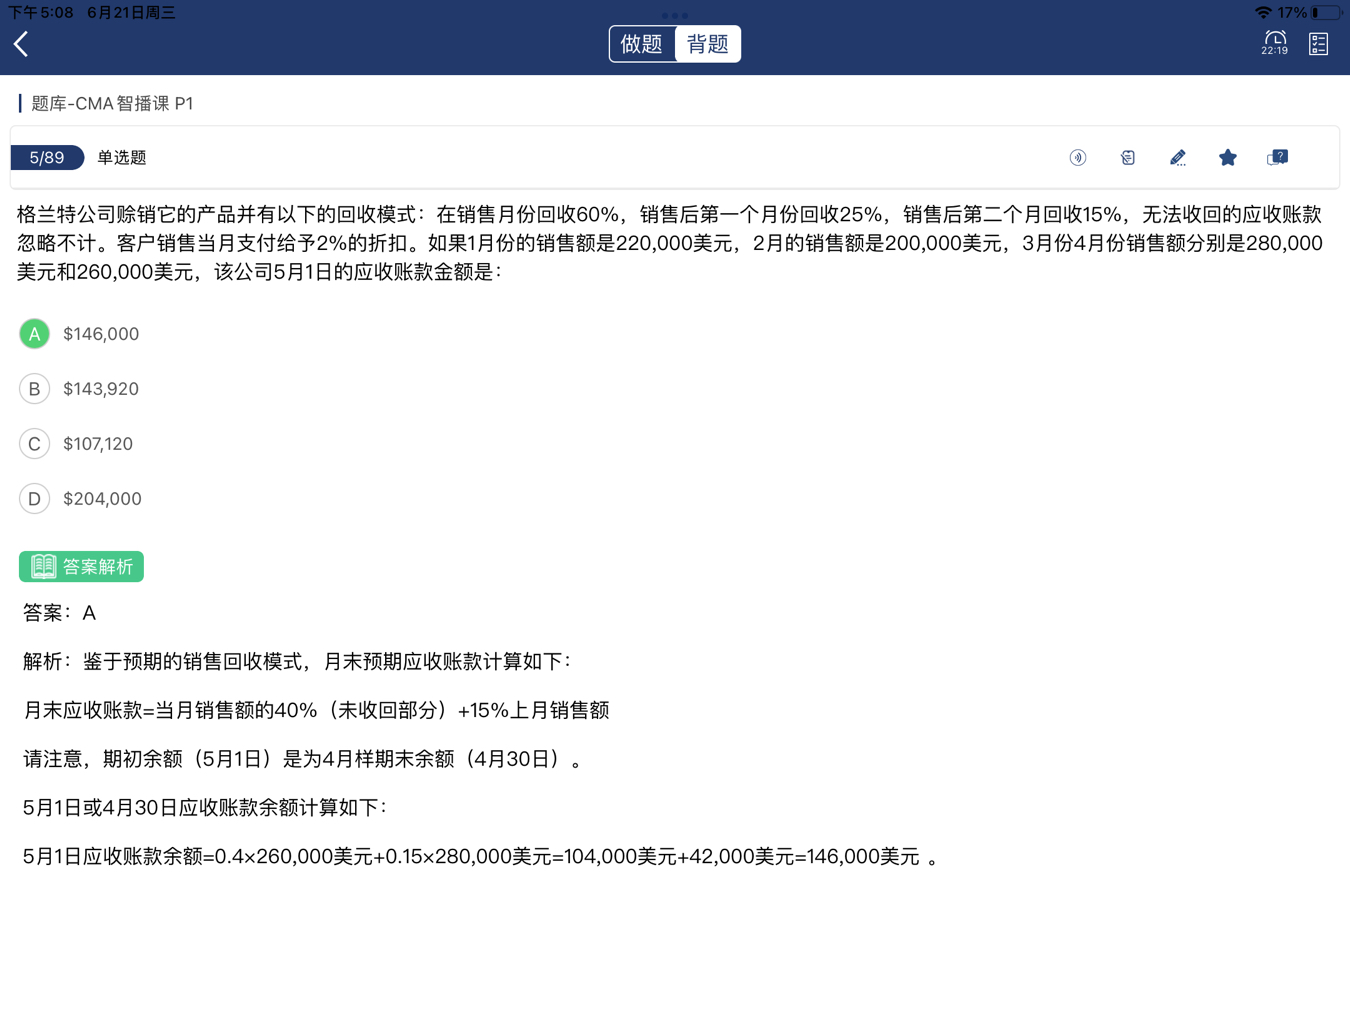This screenshot has width=1350, height=1012.
Task: Tap the 5/89 question counter badge
Action: point(47,158)
